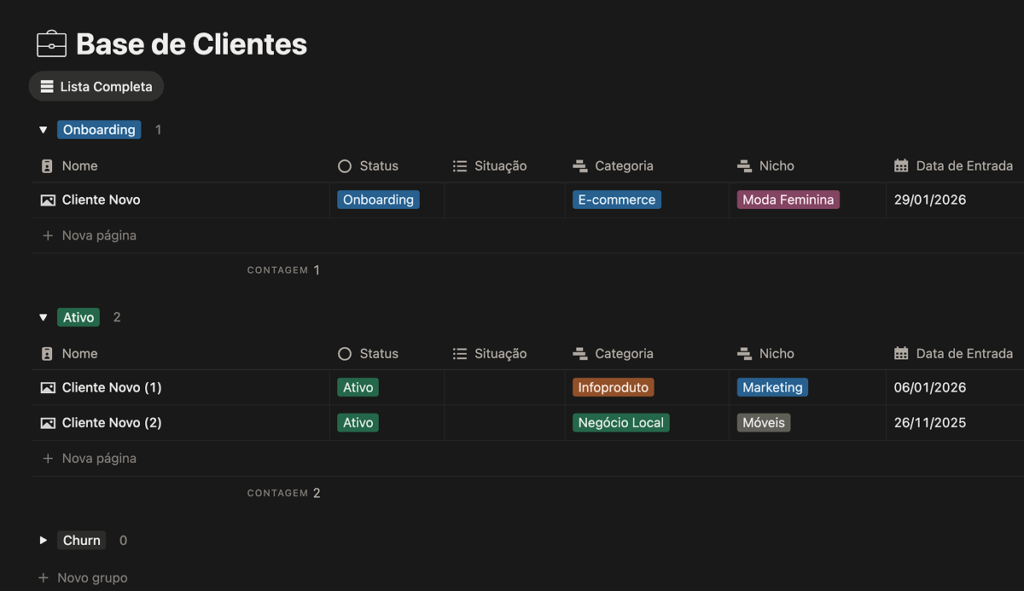Collapse the Onboarding group
This screenshot has height=591, width=1024.
click(43, 130)
